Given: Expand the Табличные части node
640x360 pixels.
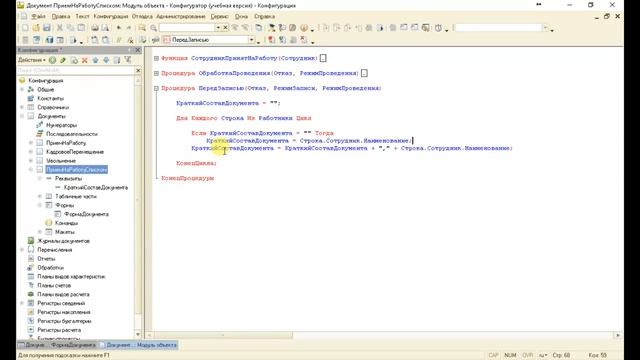Looking at the screenshot, I should [x=40, y=196].
